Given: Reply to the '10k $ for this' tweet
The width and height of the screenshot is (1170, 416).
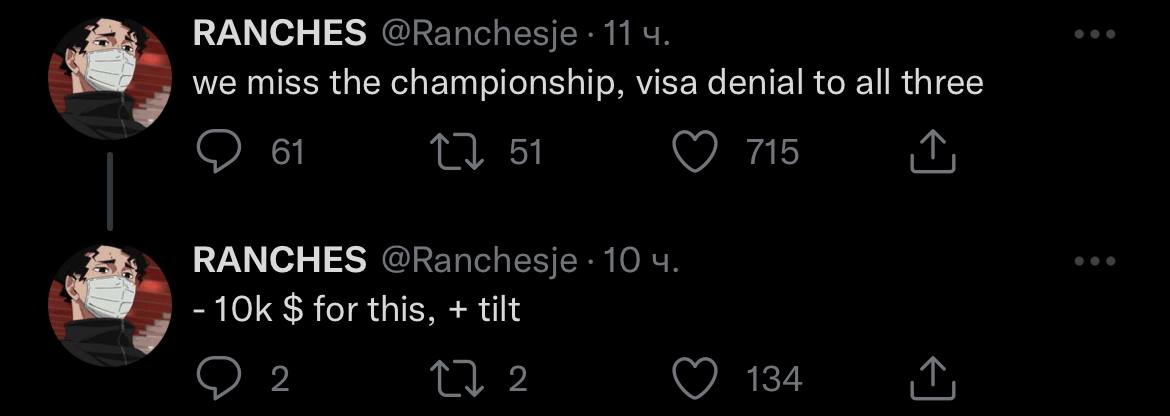Looking at the screenshot, I should coord(215,378).
